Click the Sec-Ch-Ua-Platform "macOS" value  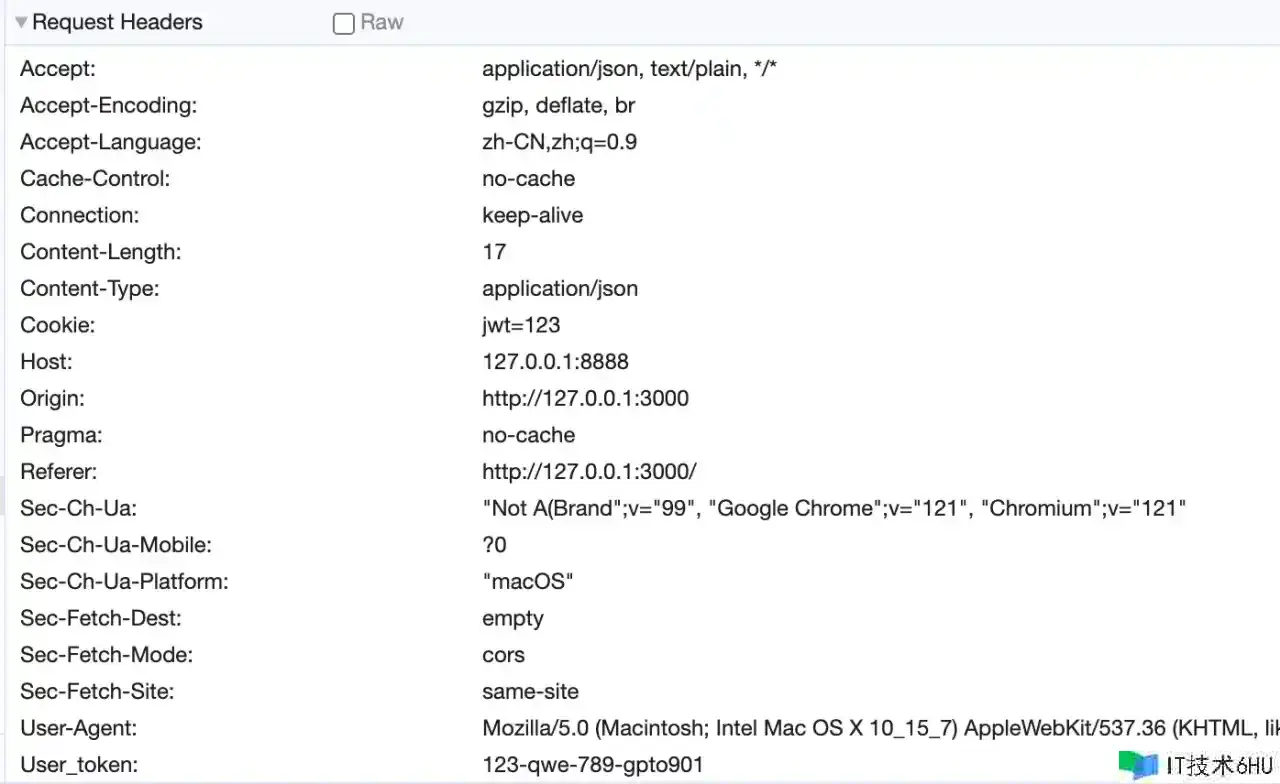(x=527, y=581)
